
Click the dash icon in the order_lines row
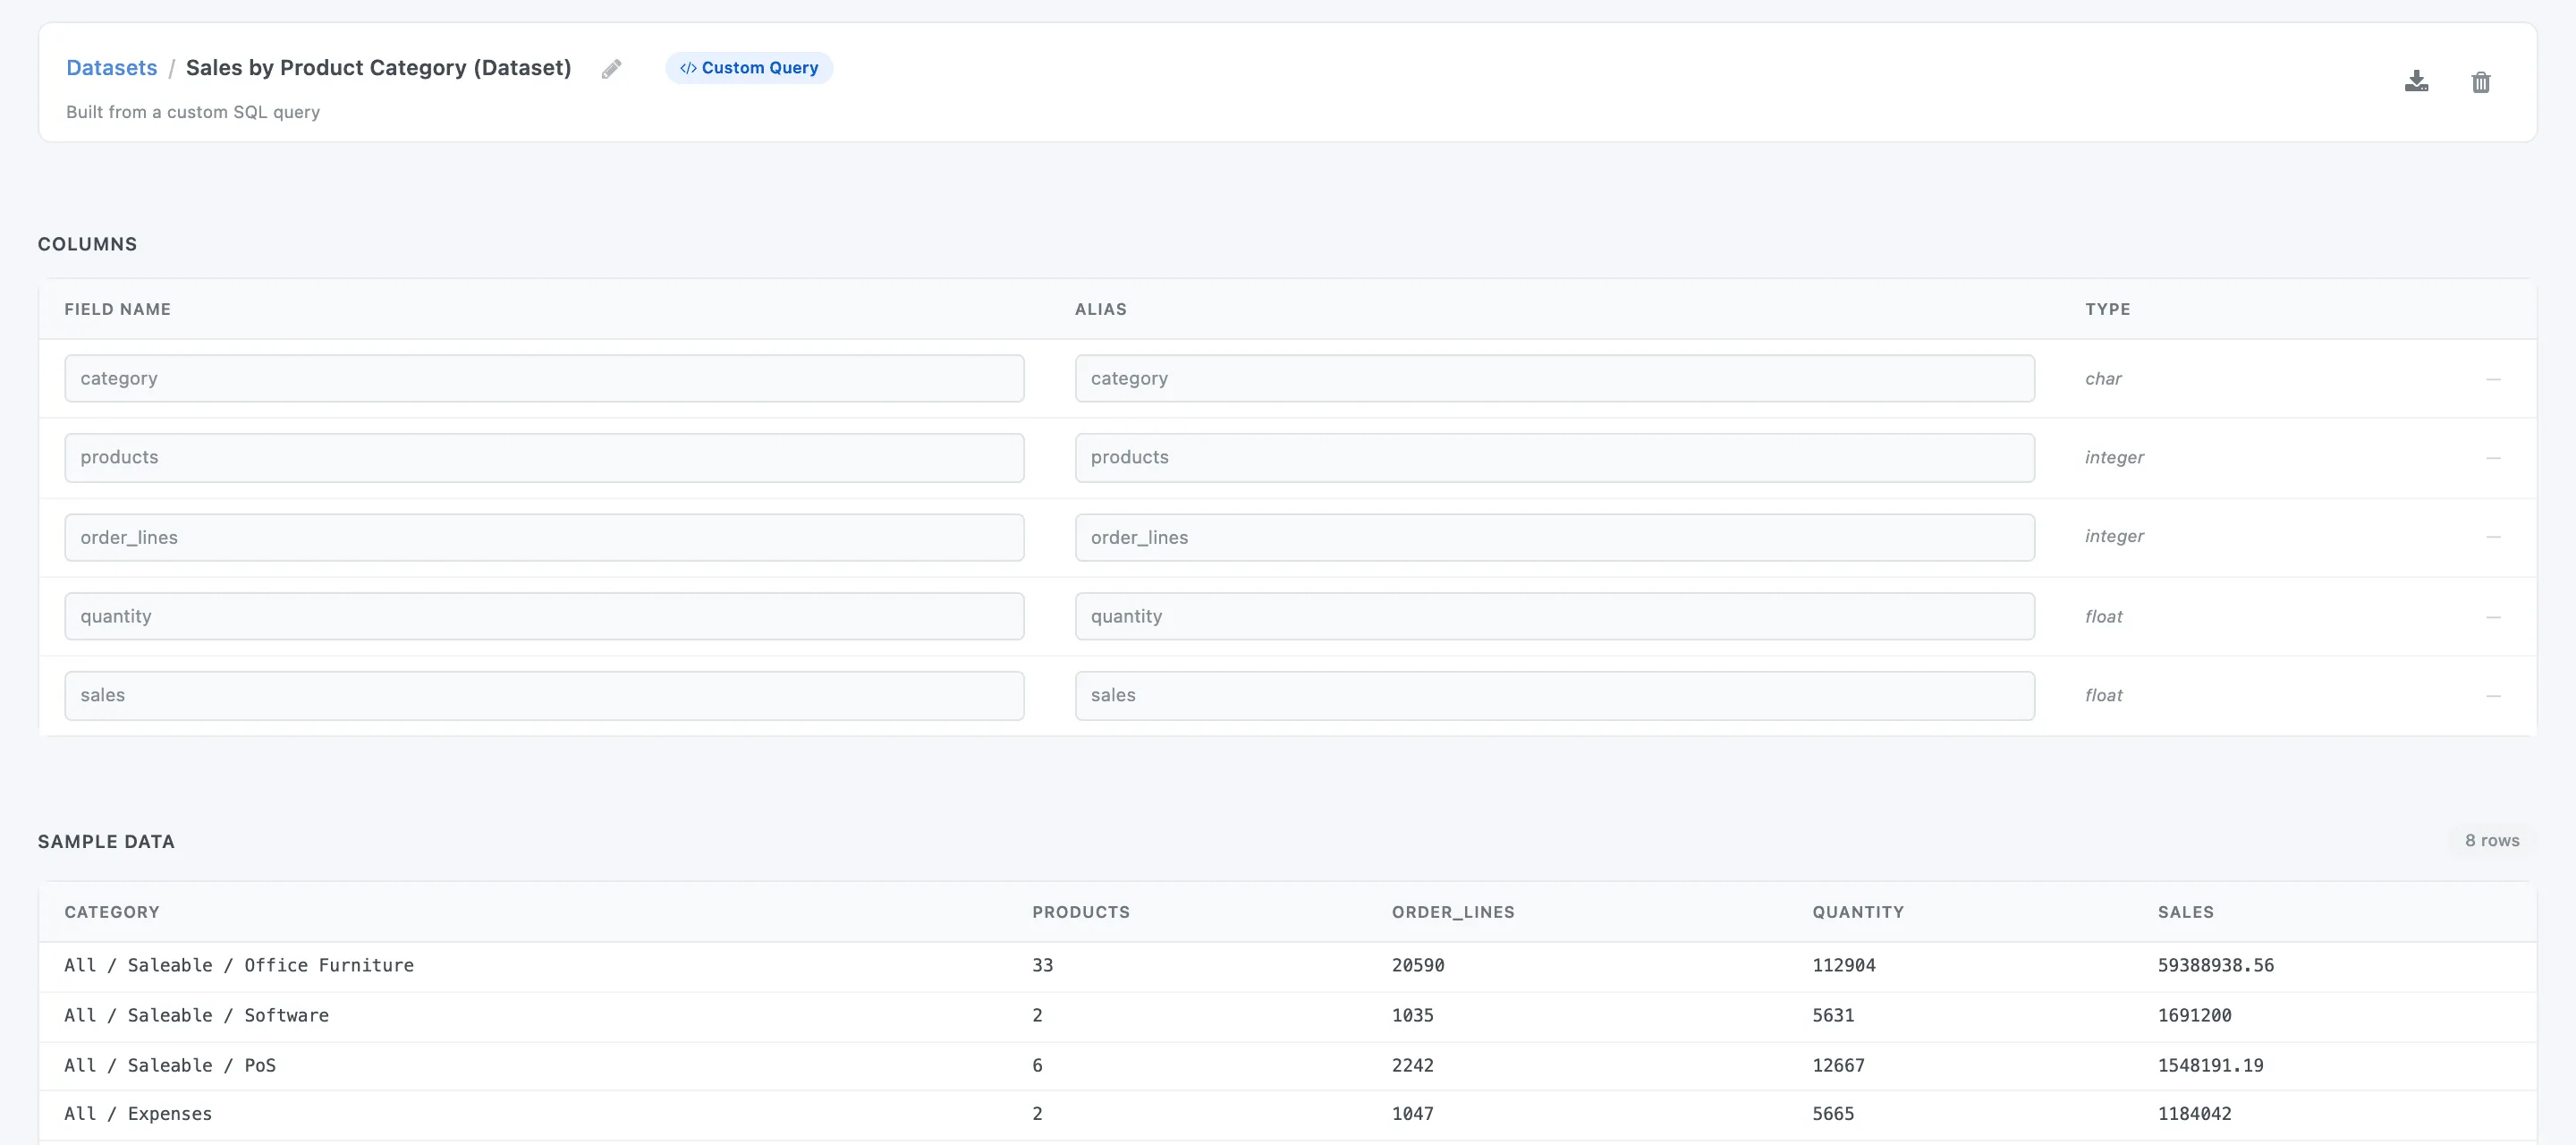point(2493,537)
